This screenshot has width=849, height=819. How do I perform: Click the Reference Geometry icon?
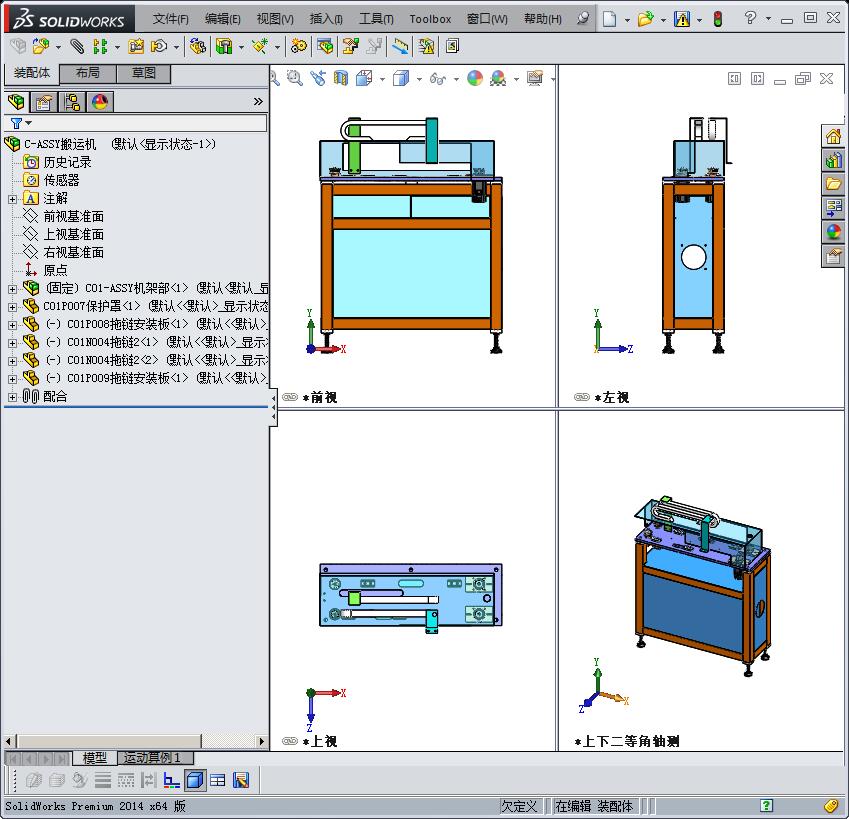260,47
